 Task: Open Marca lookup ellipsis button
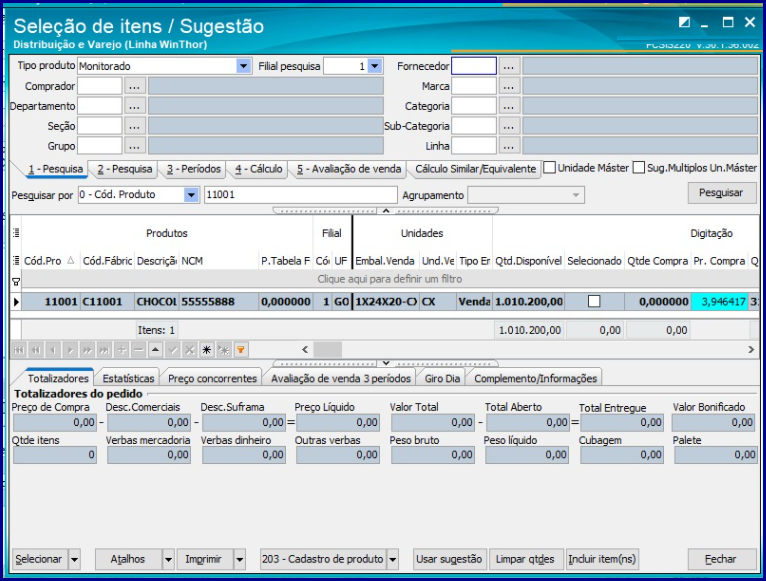(x=509, y=86)
